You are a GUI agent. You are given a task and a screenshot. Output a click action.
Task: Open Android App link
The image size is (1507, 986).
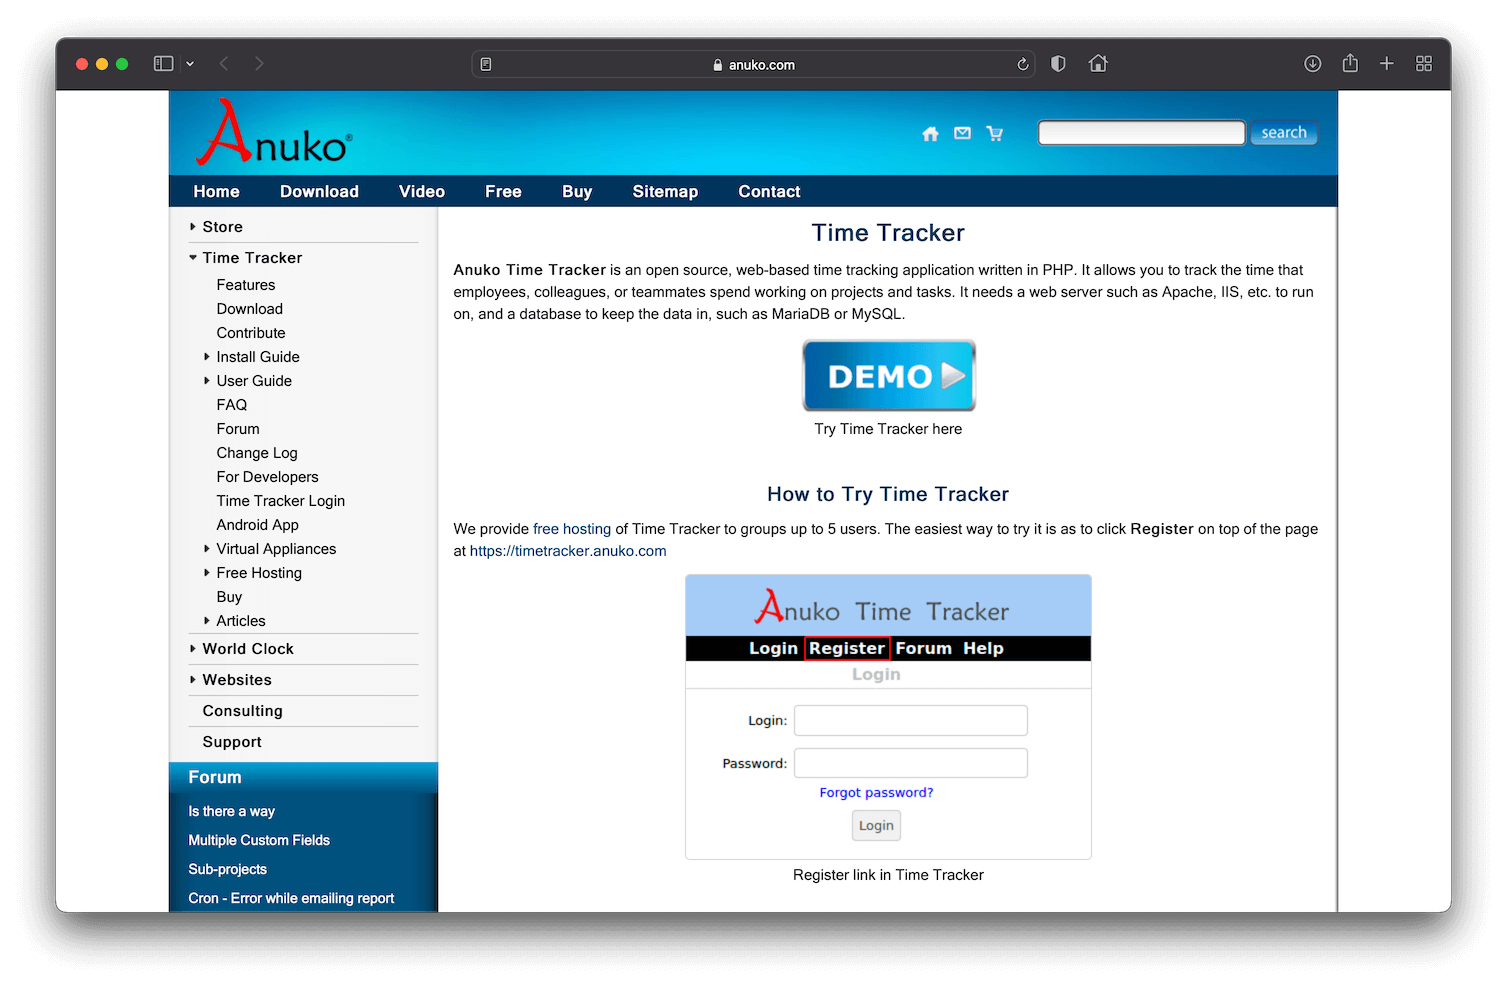click(258, 525)
